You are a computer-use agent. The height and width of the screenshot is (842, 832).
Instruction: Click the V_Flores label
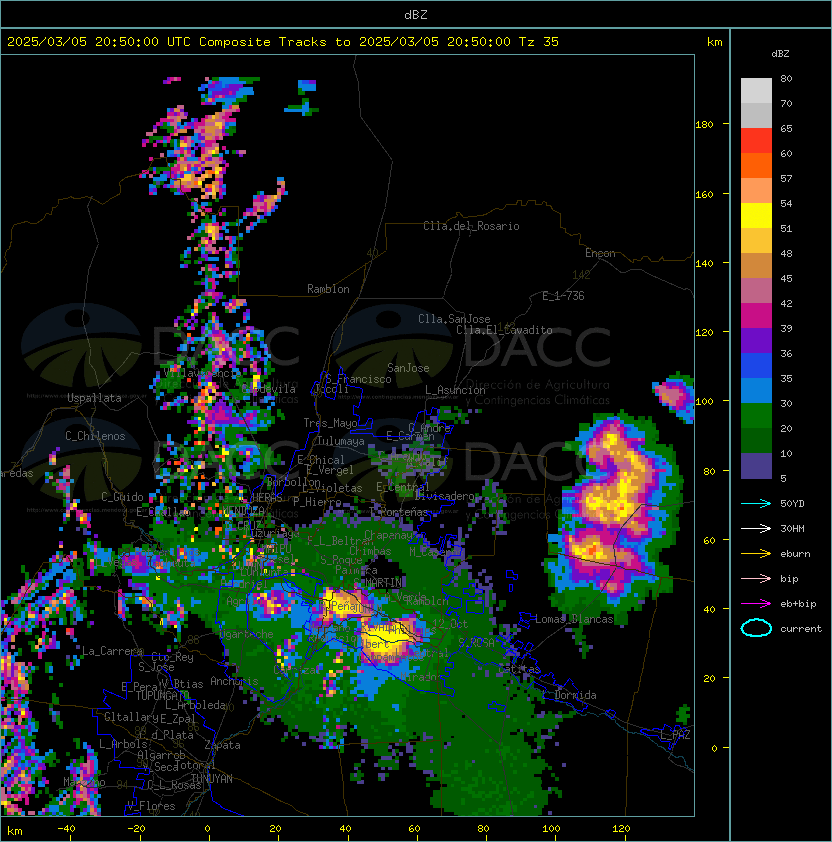coord(151,806)
